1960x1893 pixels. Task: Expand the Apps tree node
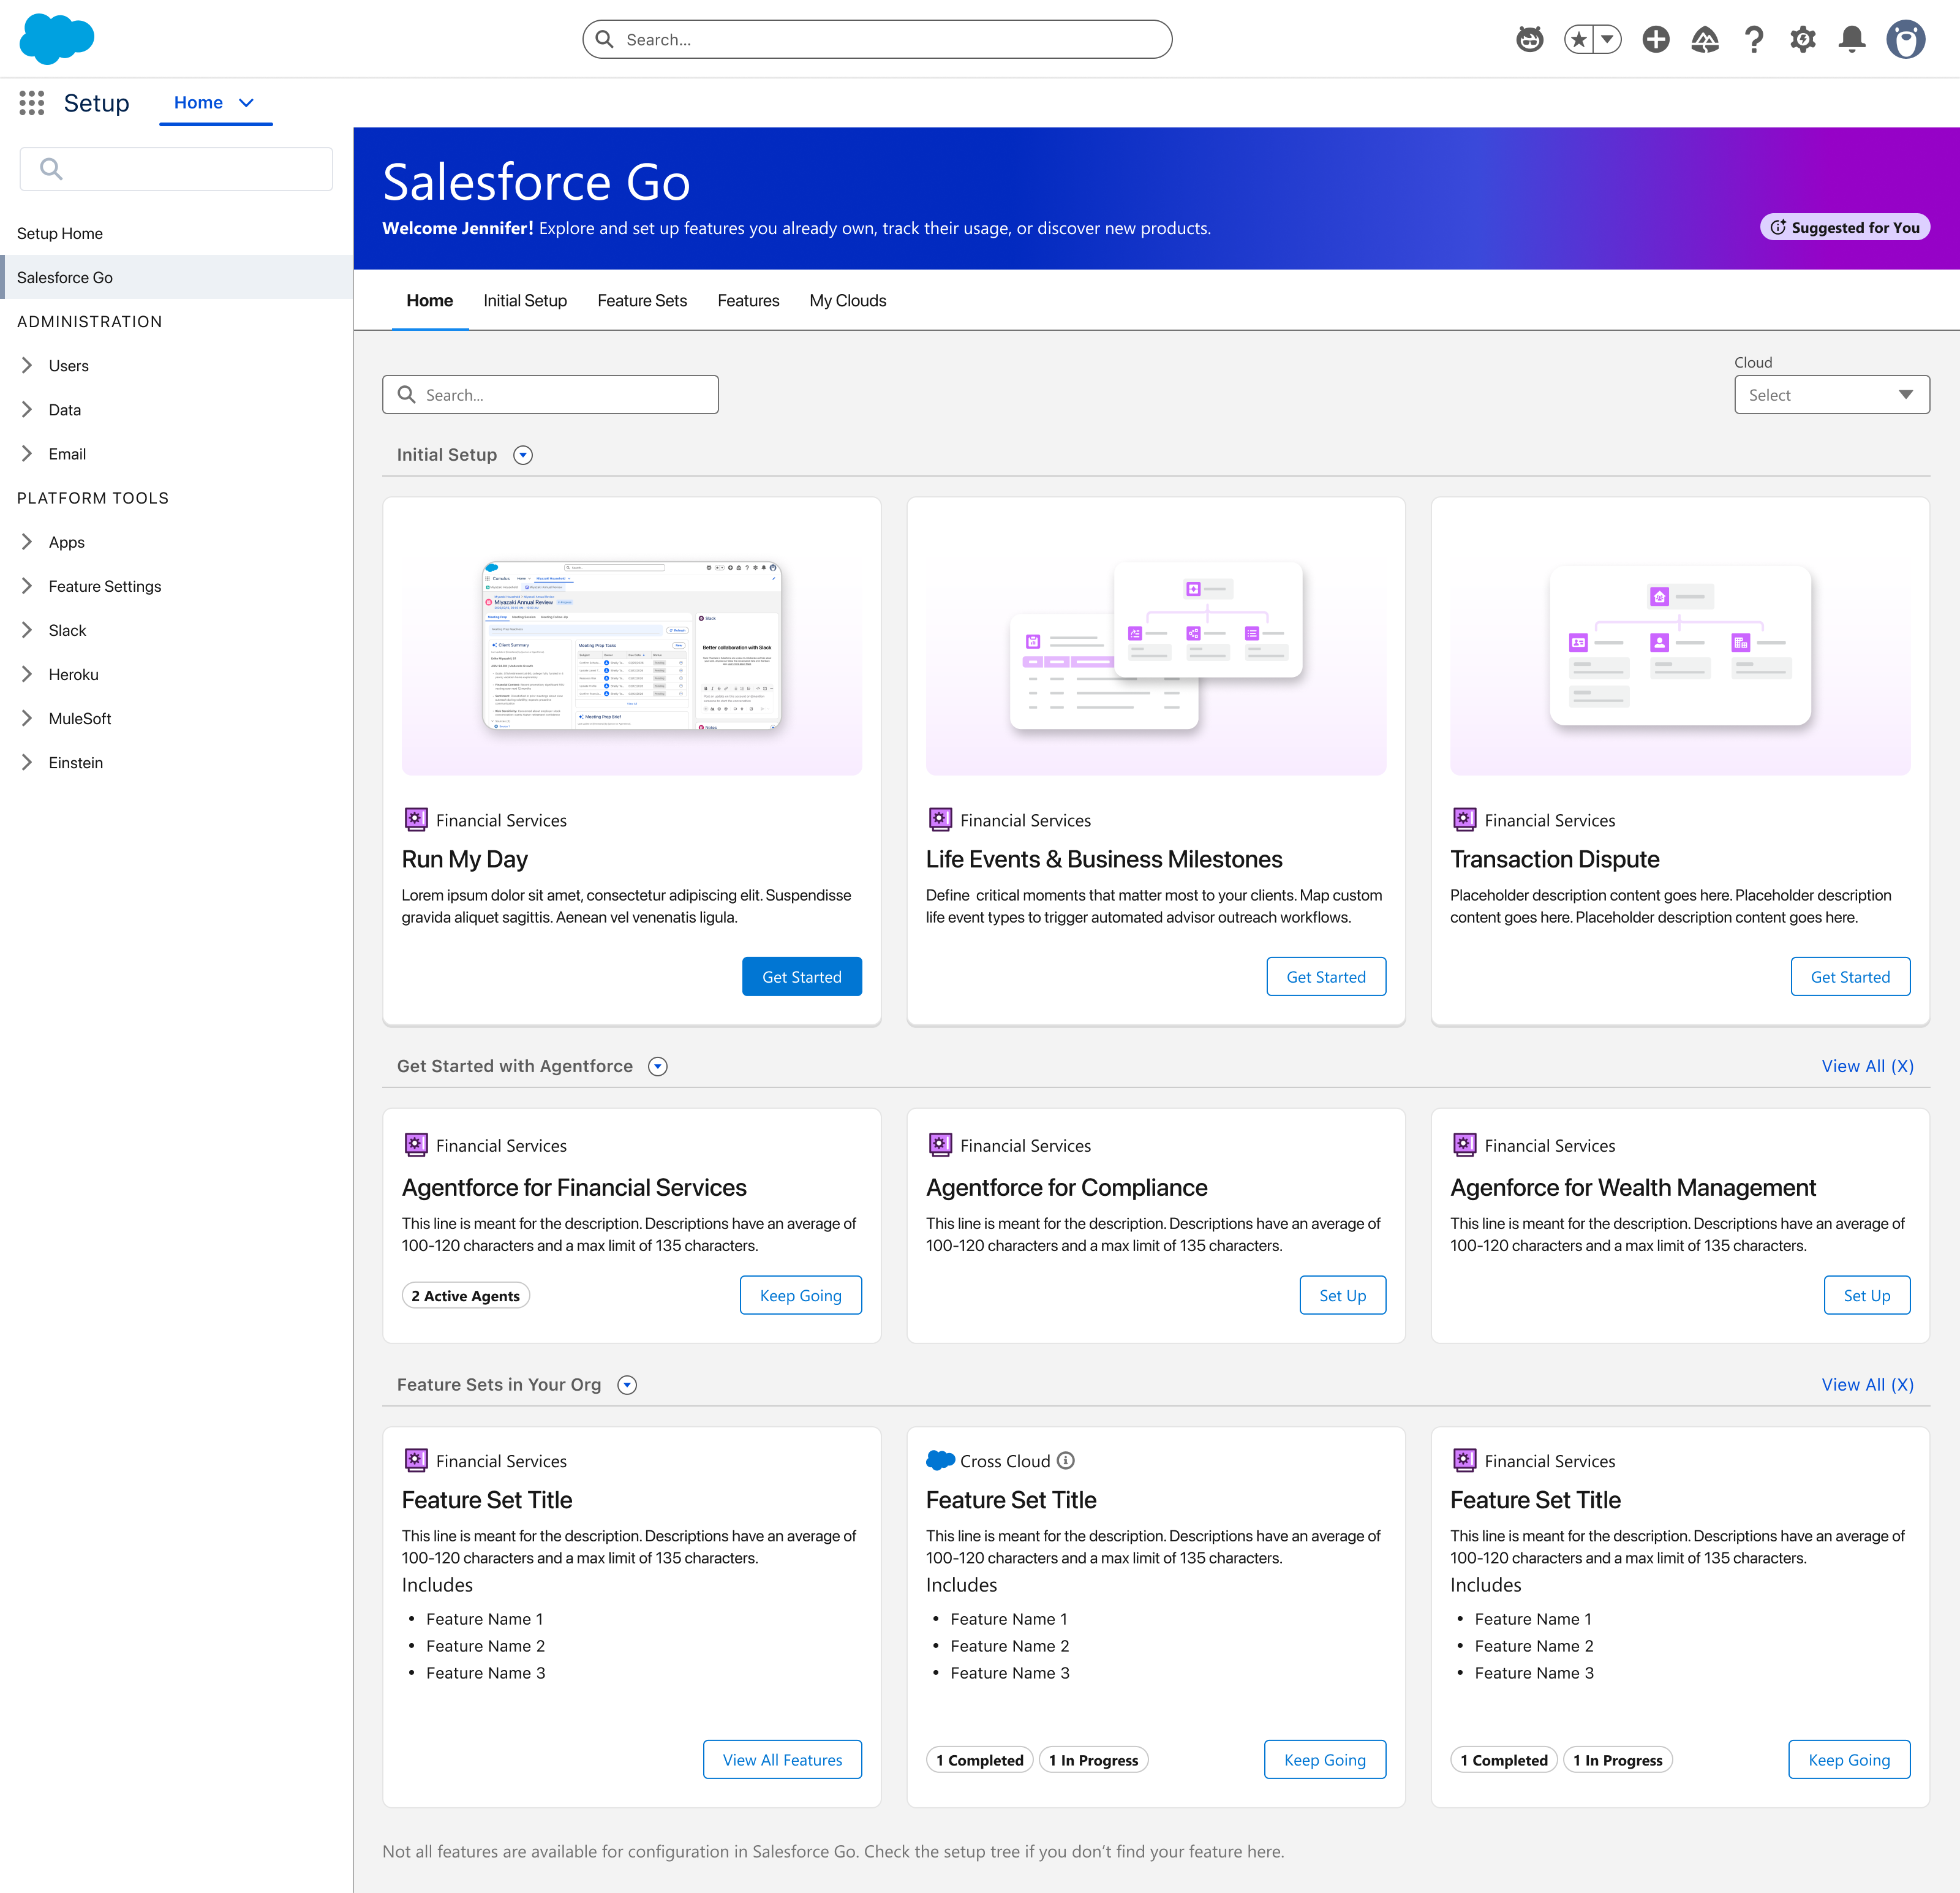point(27,542)
